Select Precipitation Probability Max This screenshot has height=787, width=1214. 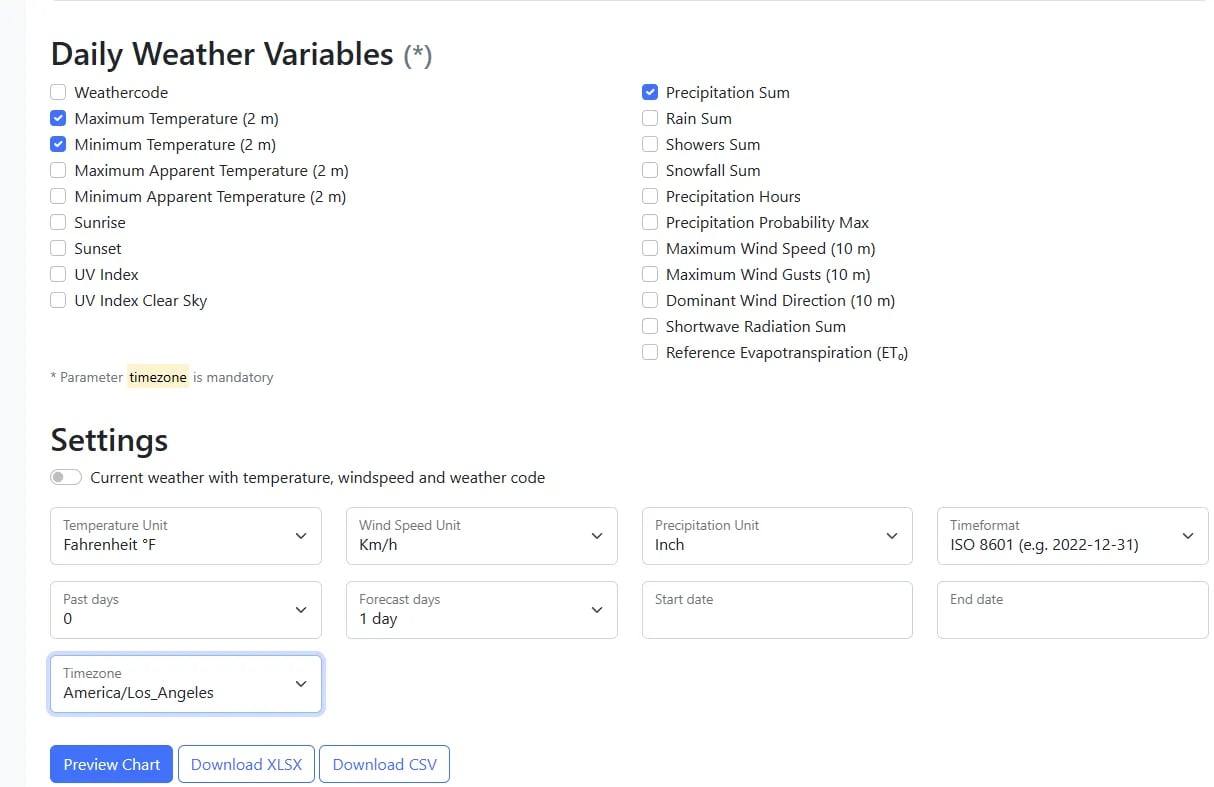tap(650, 222)
